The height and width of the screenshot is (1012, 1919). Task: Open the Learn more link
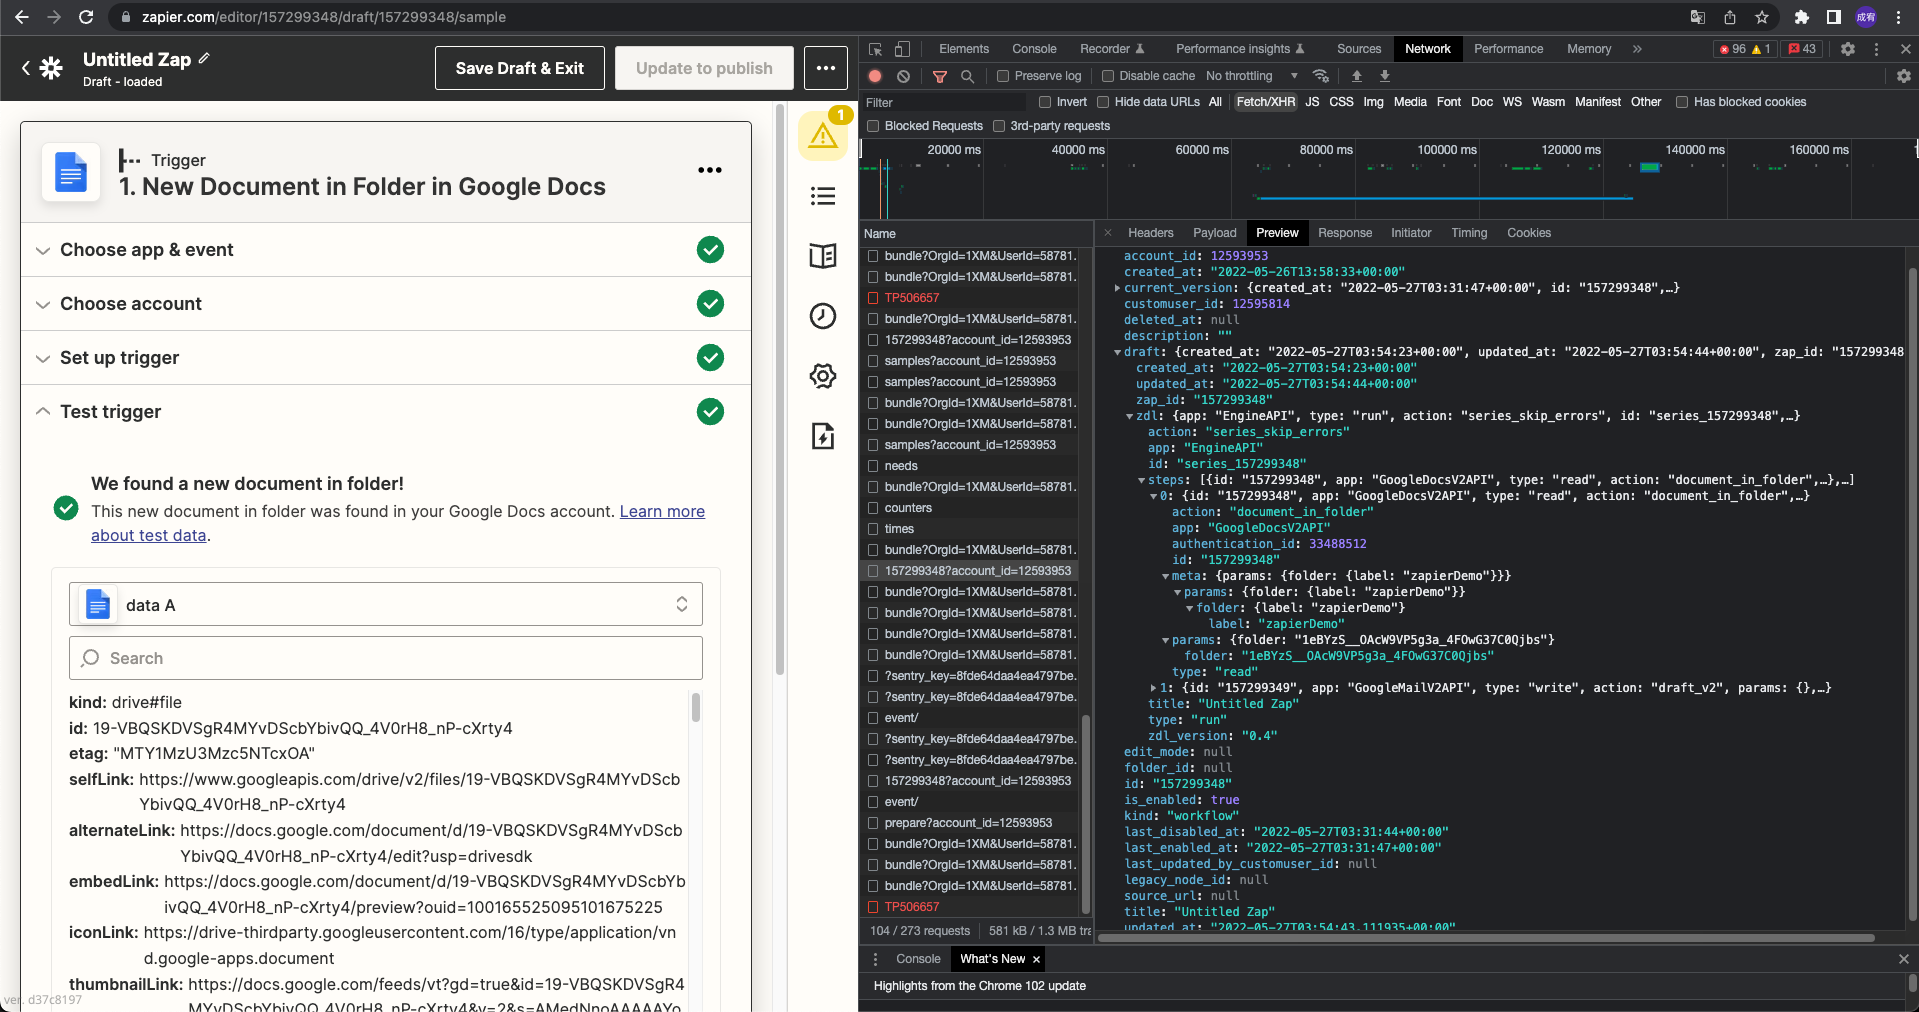tap(662, 511)
